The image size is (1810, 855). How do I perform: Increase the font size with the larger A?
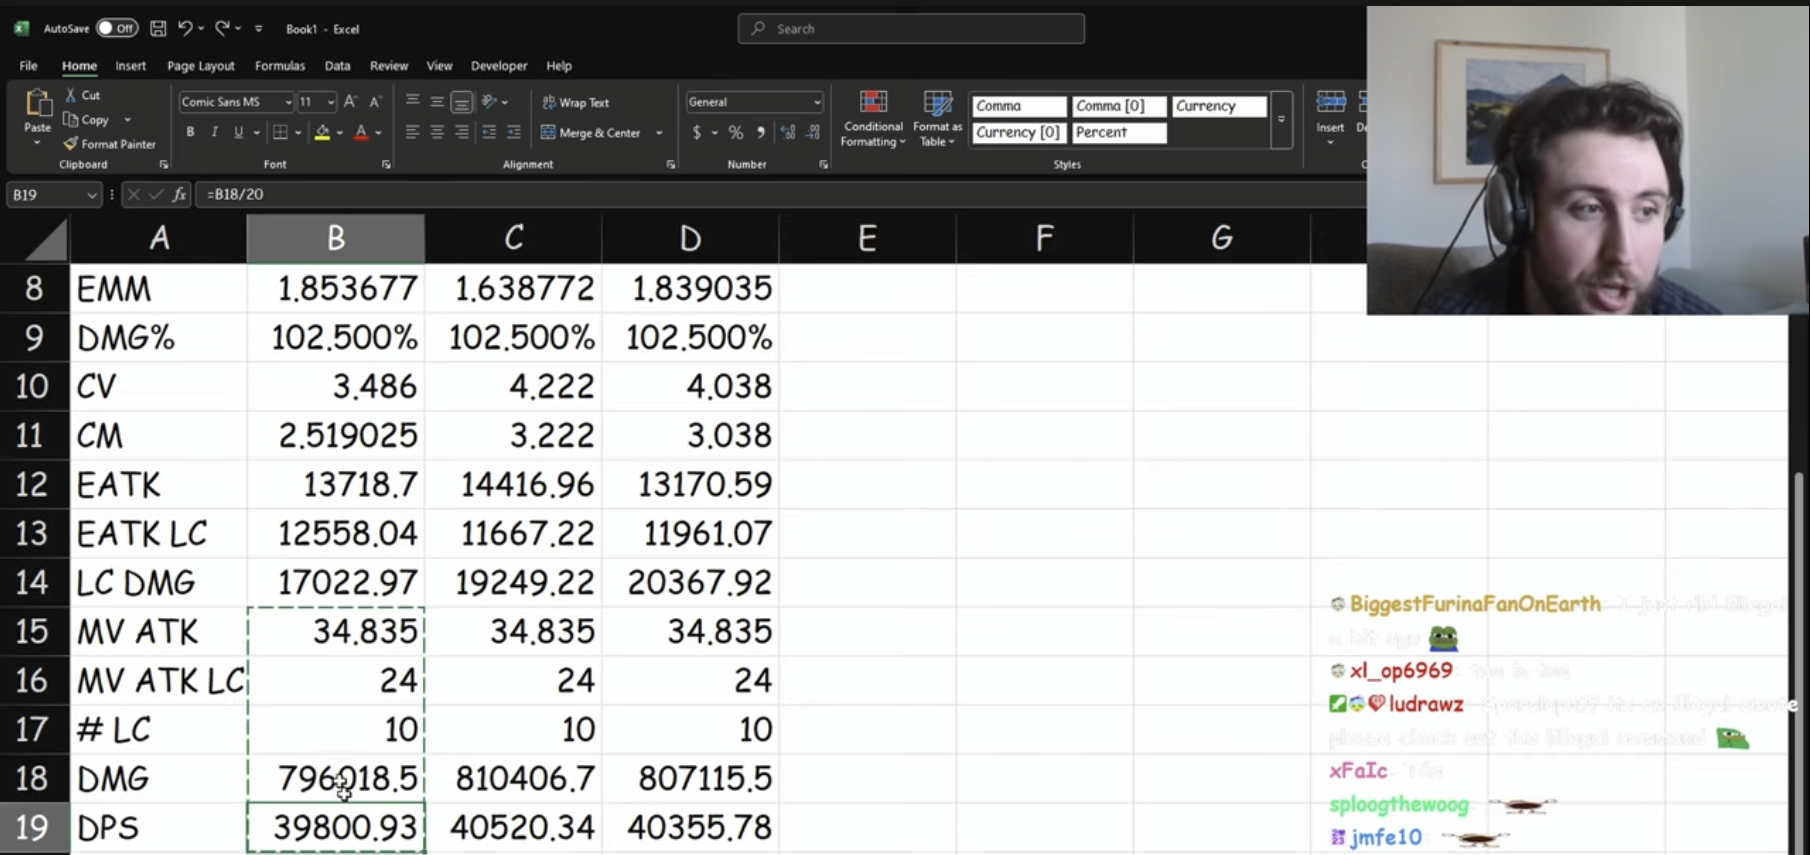point(350,102)
